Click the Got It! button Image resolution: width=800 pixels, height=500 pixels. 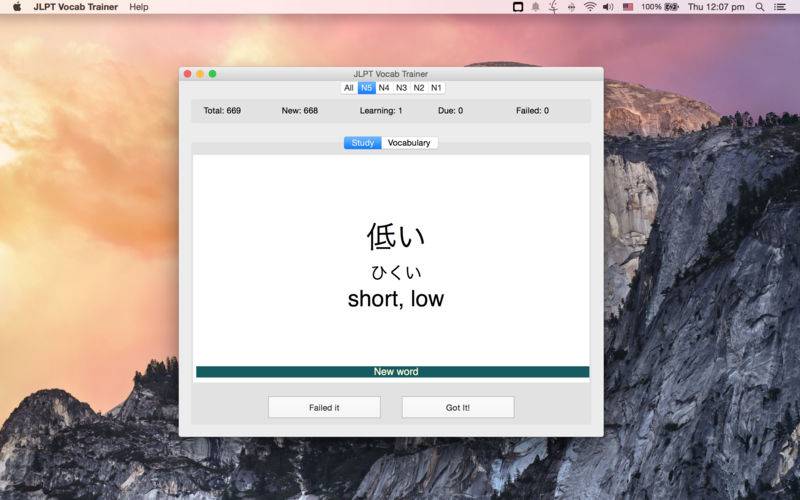[458, 408]
